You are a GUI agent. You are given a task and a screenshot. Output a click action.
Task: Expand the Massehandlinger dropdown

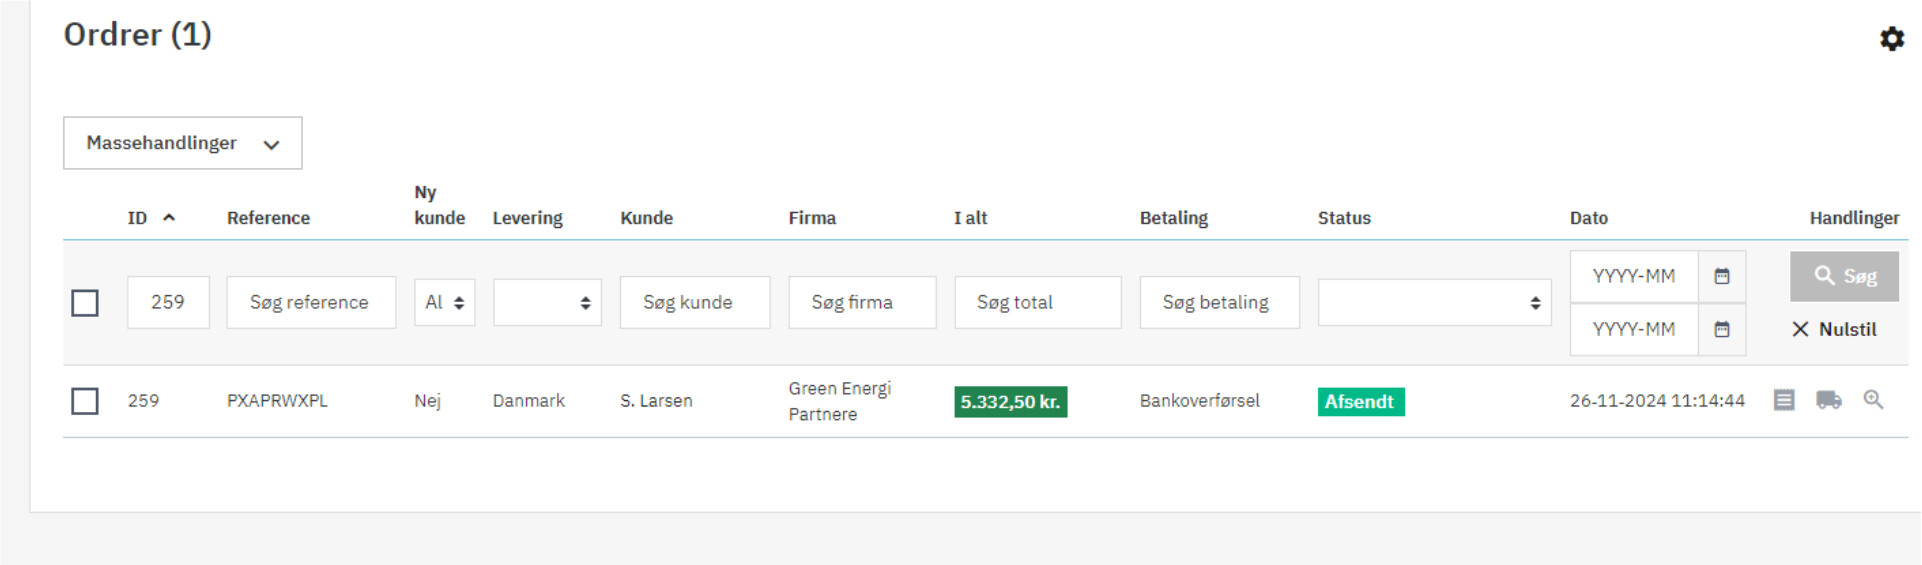(x=182, y=143)
